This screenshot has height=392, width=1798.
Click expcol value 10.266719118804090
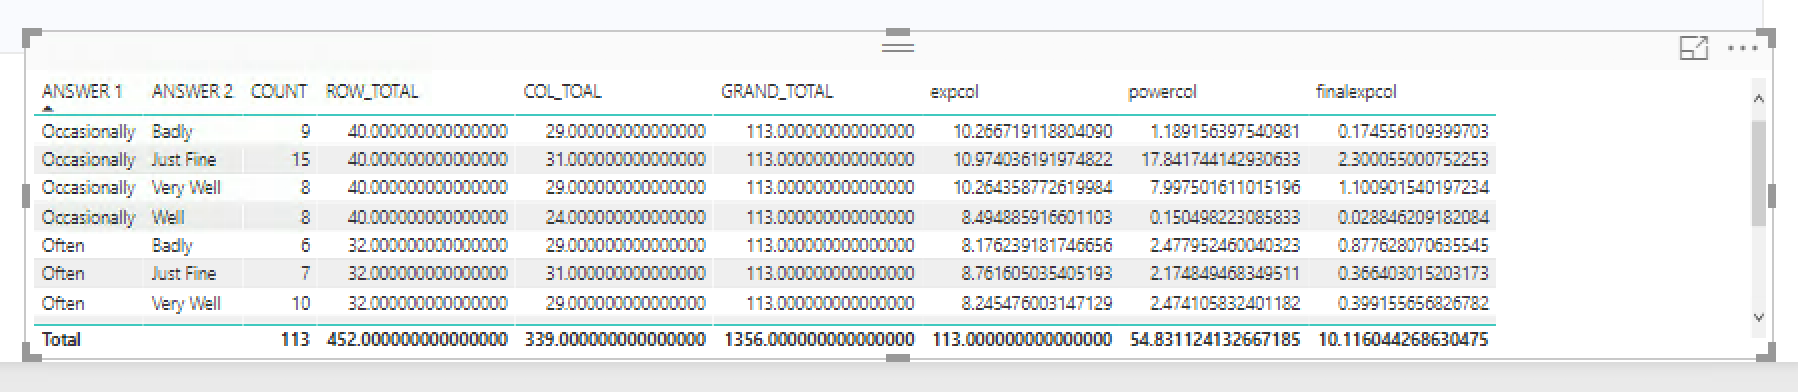pos(1032,131)
